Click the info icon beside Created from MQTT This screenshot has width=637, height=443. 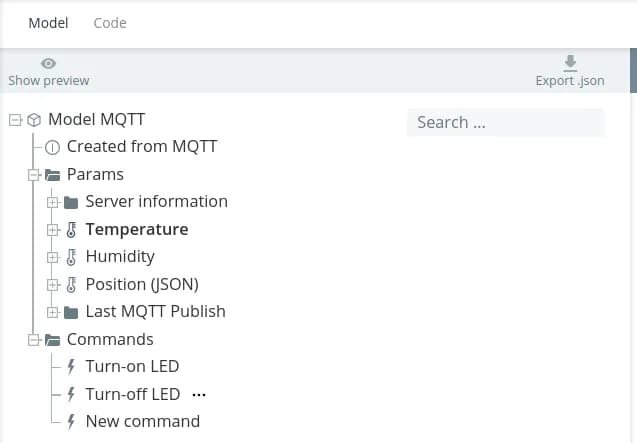(x=53, y=147)
